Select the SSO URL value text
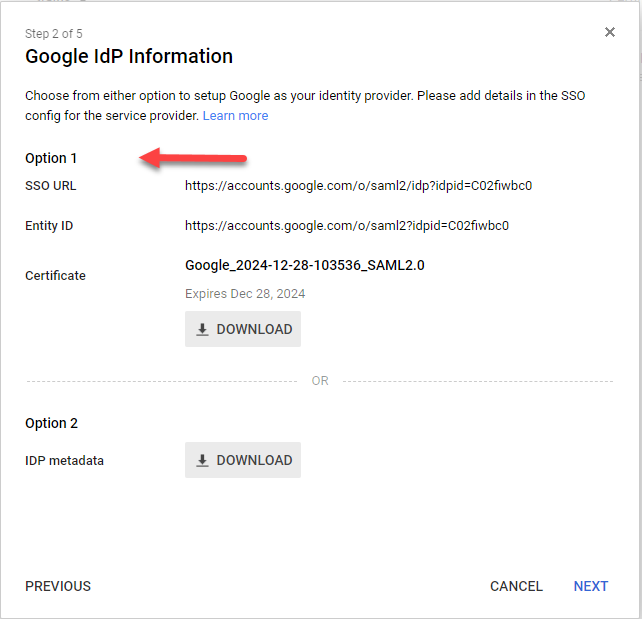This screenshot has width=642, height=619. point(358,186)
